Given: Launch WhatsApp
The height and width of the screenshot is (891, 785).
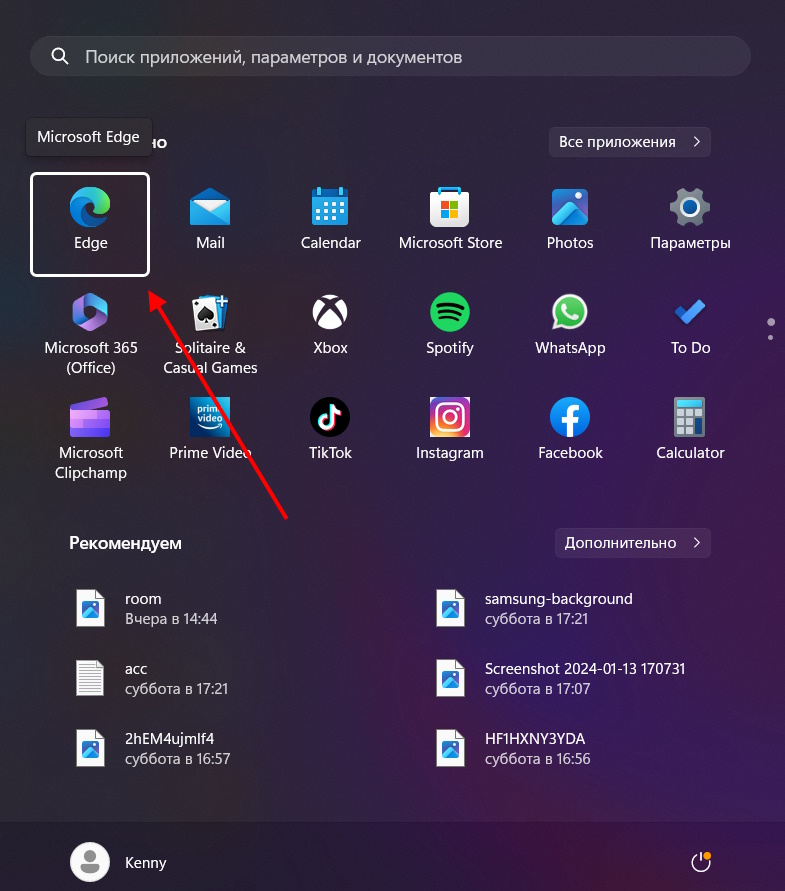Looking at the screenshot, I should tap(570, 325).
